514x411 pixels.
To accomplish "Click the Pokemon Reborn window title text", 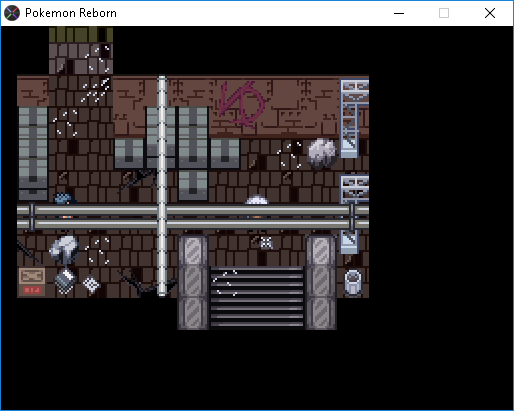I will (x=71, y=13).
